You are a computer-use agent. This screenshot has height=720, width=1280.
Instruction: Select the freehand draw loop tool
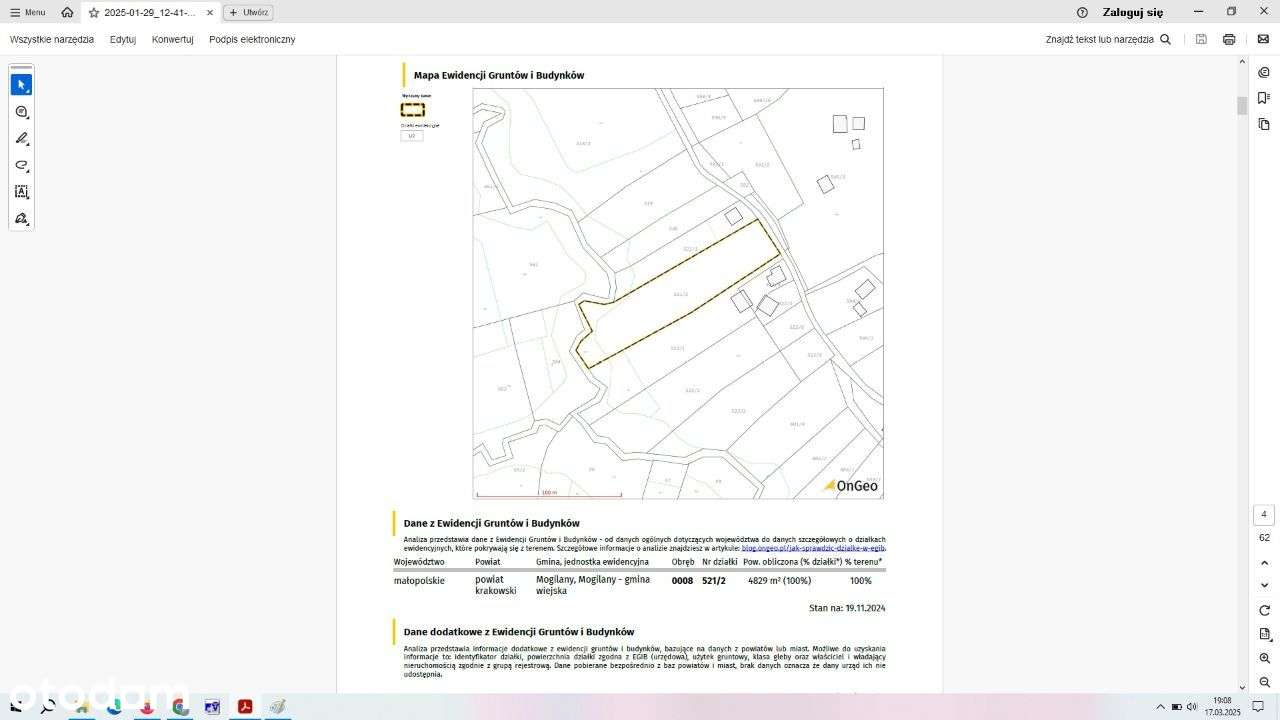(21, 165)
